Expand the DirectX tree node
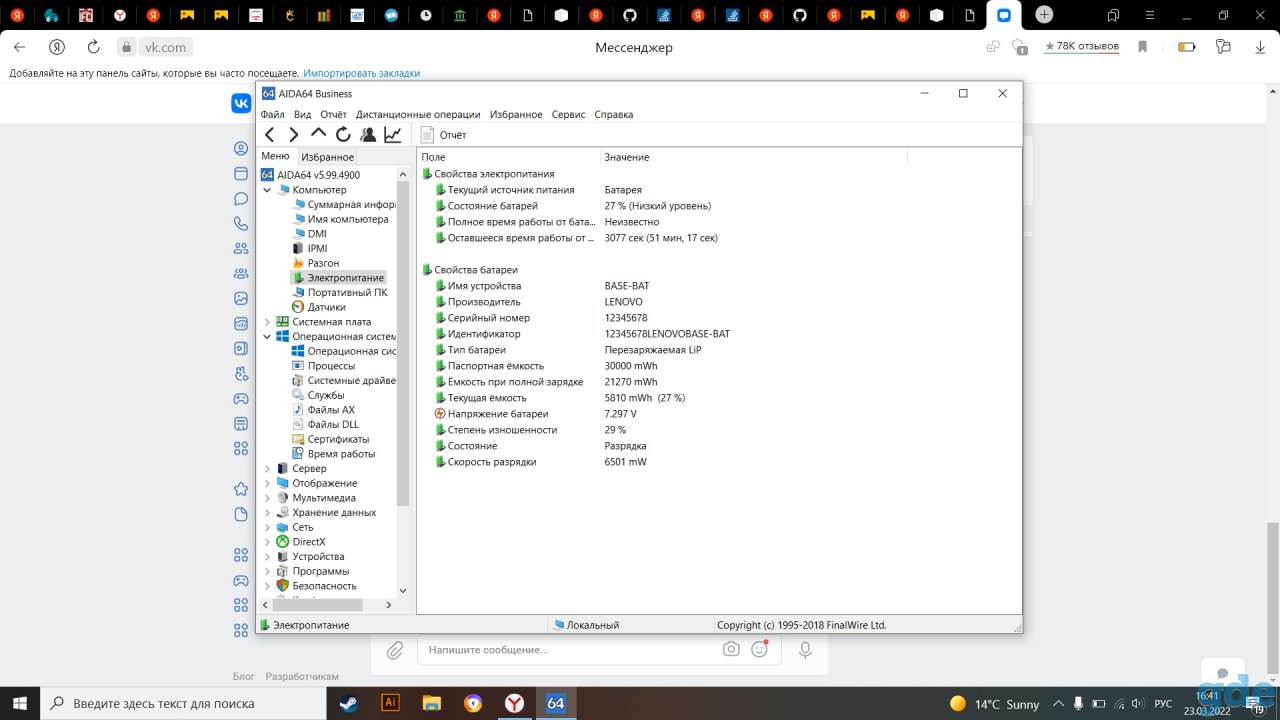The width and height of the screenshot is (1280, 720). 267,542
